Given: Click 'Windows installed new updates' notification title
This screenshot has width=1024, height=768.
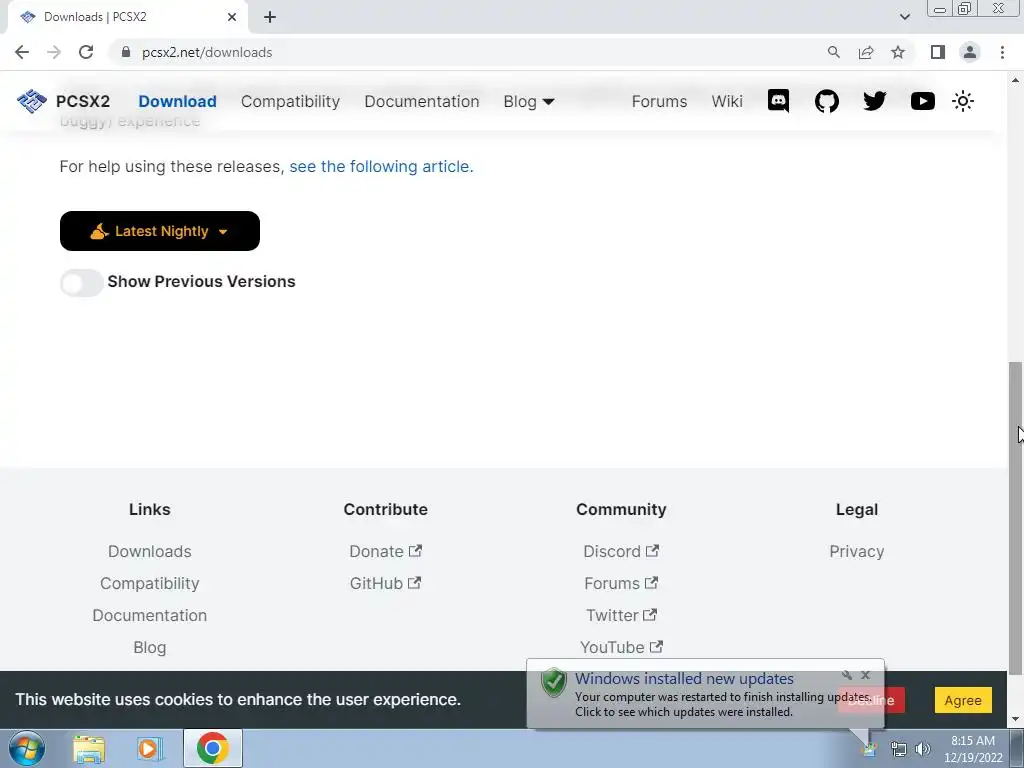Looking at the screenshot, I should coord(684,679).
